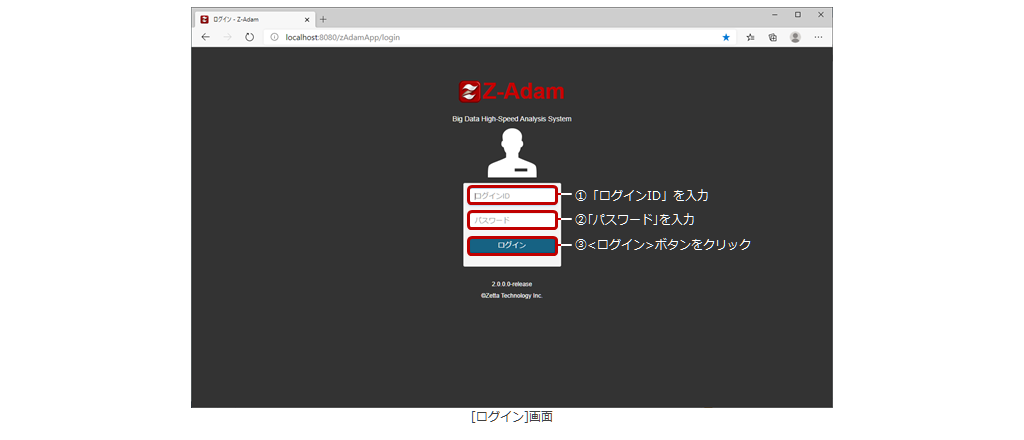
Task: Open a new tab with plus icon
Action: coord(323,20)
